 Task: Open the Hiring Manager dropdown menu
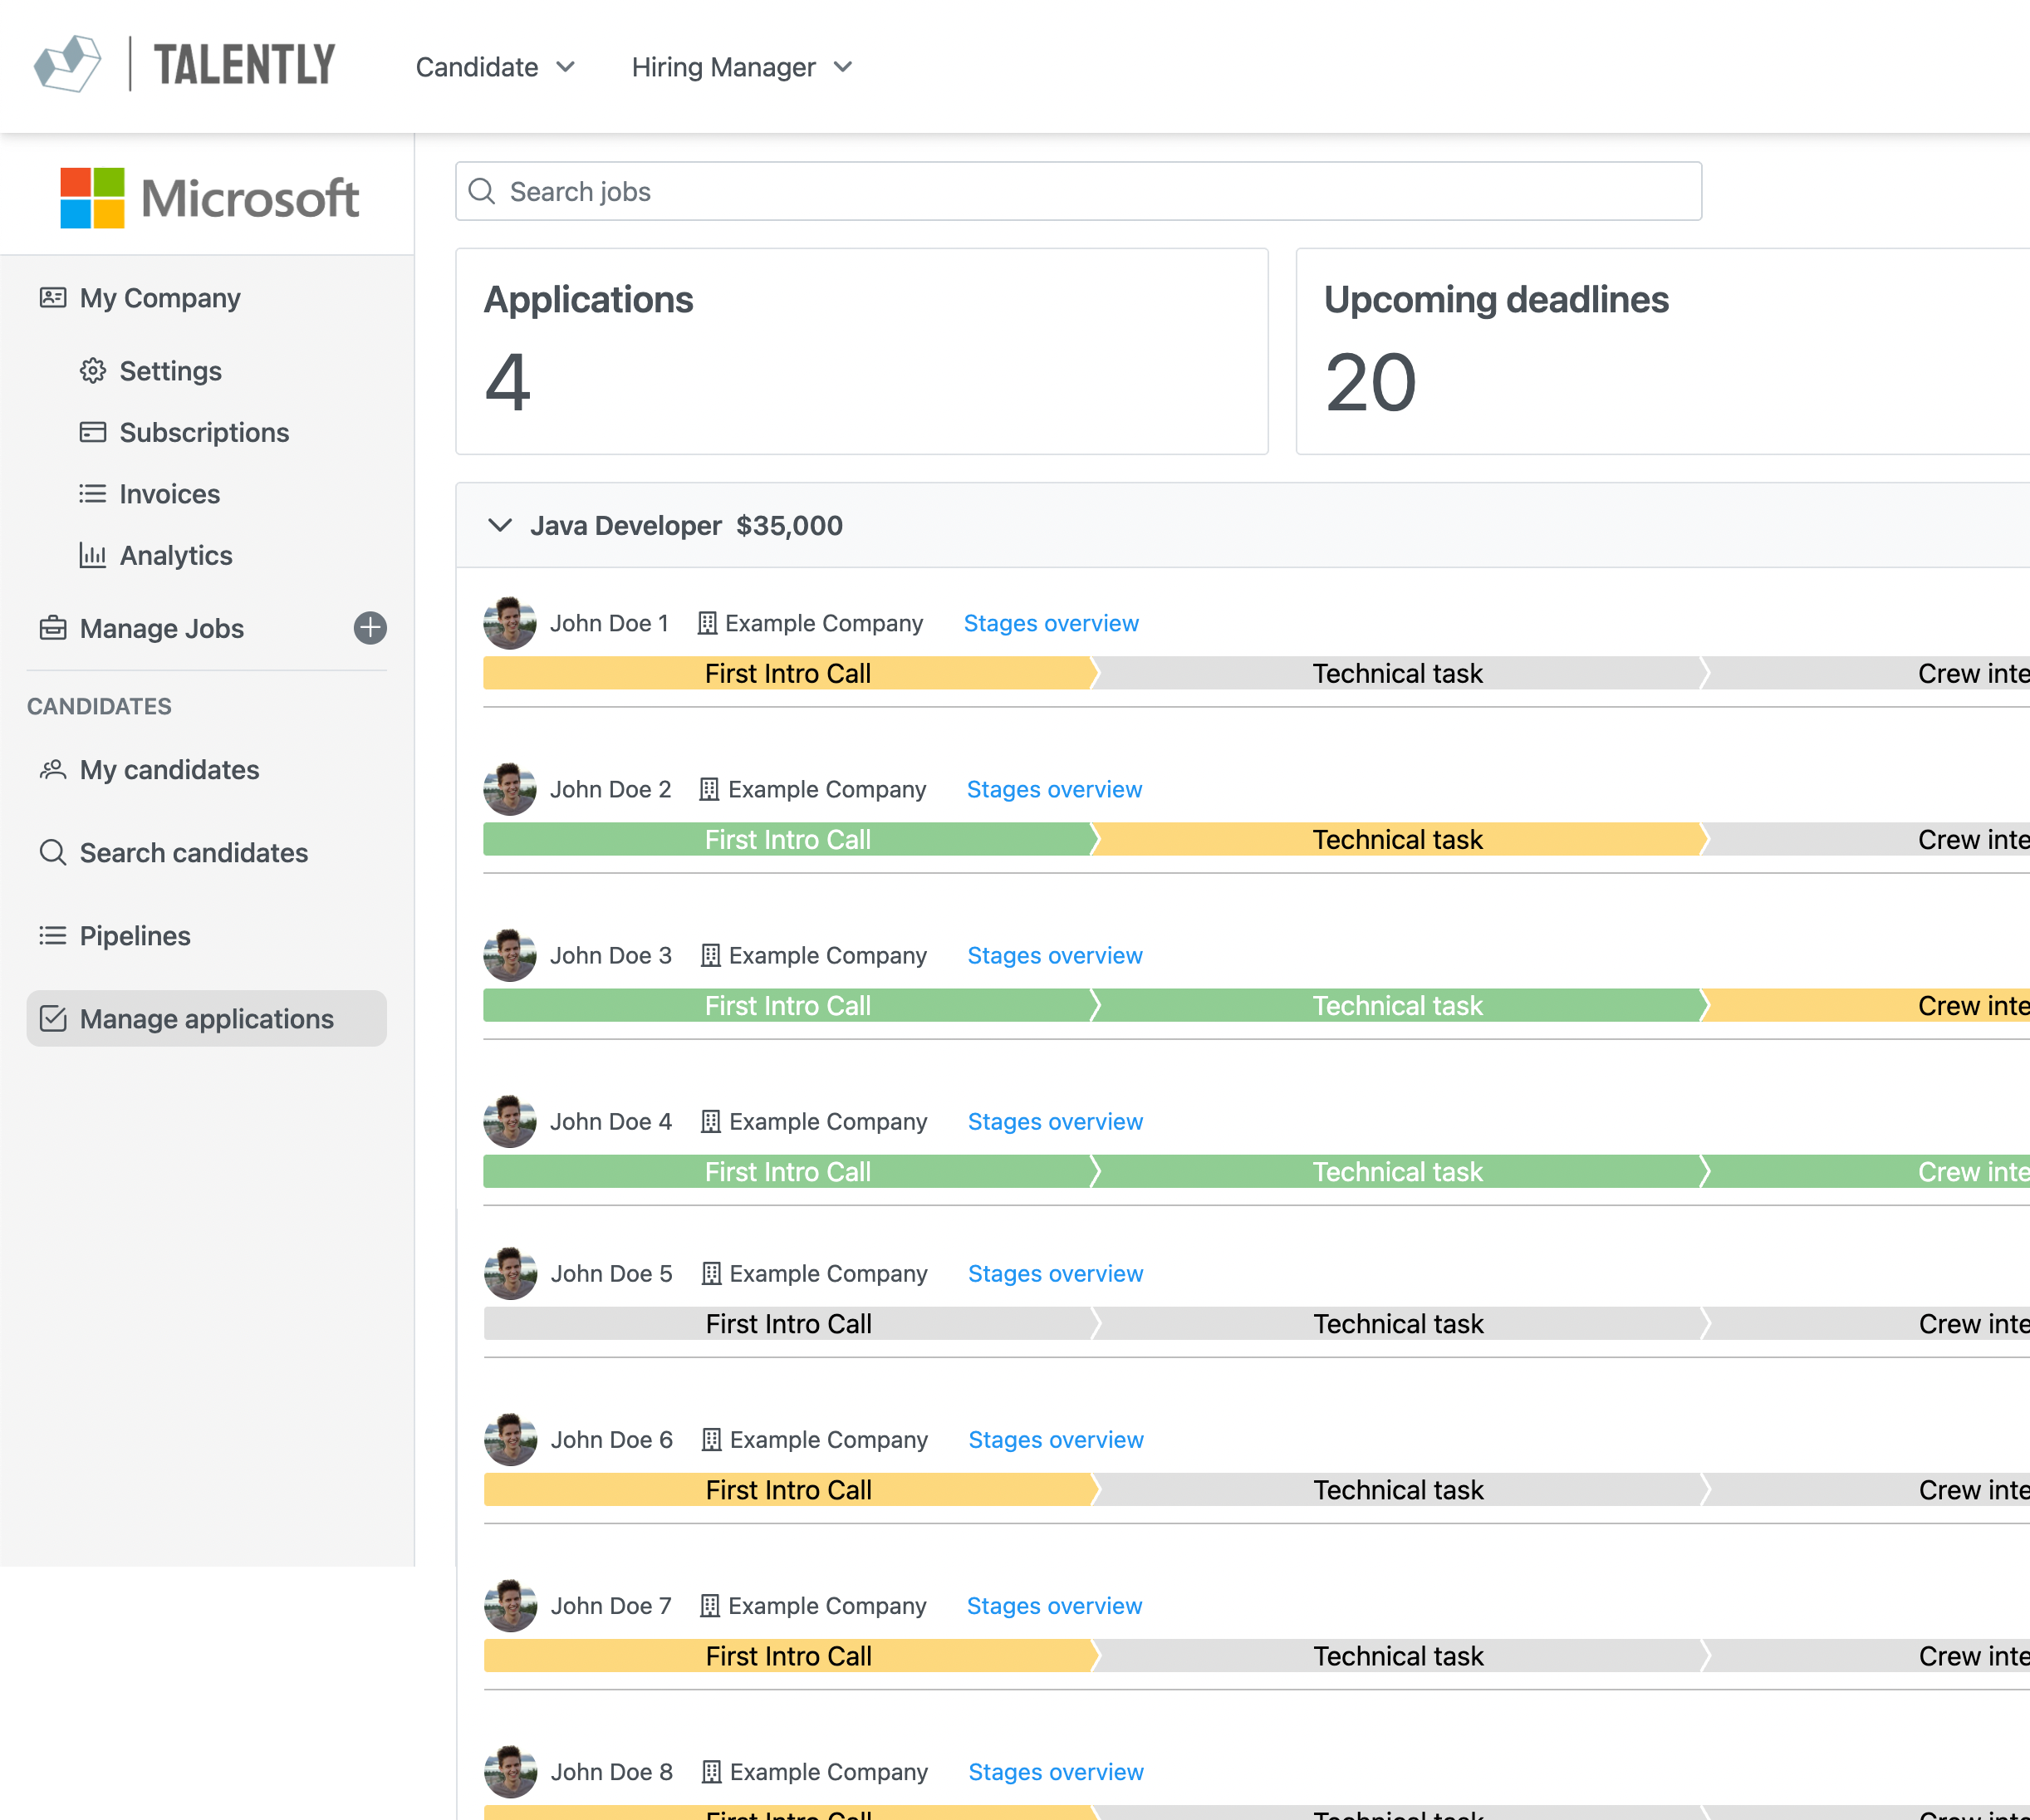(742, 67)
